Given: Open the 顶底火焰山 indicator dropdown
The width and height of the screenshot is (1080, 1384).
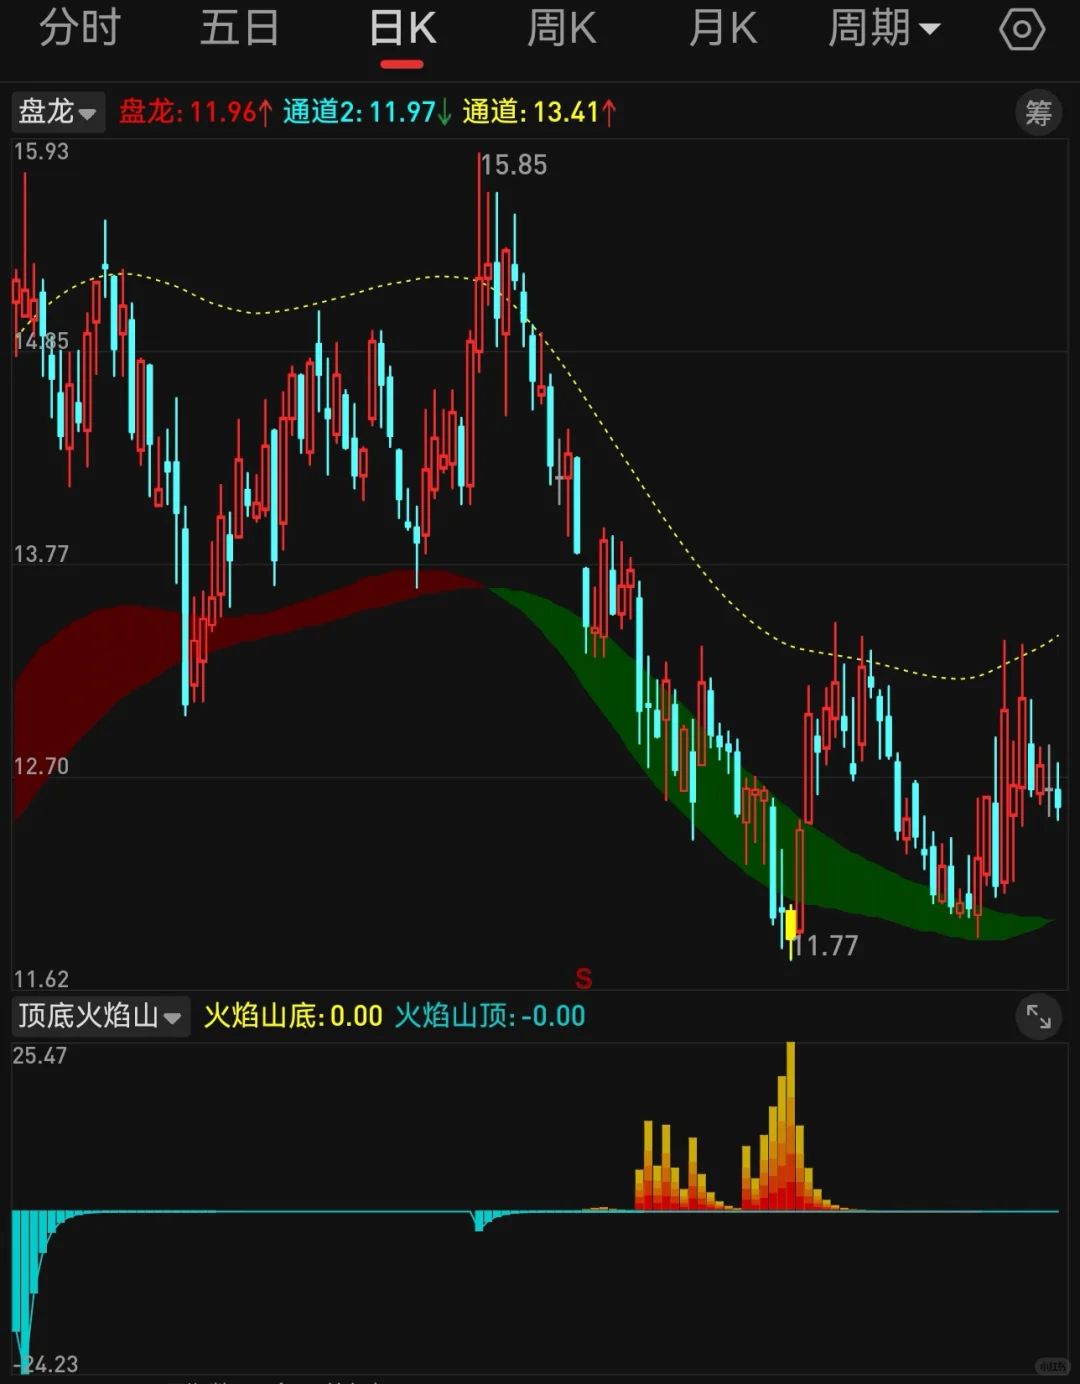Looking at the screenshot, I should click(100, 1016).
